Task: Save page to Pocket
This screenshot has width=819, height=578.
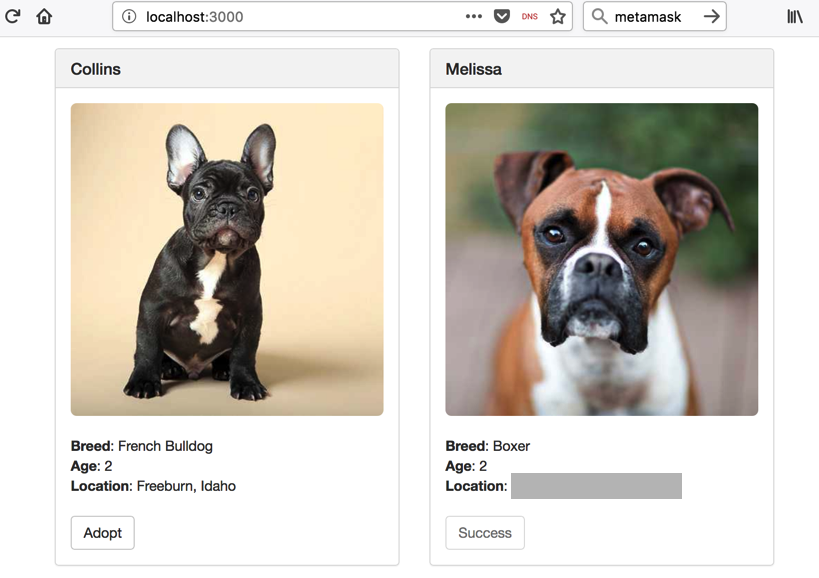Action: pos(503,17)
